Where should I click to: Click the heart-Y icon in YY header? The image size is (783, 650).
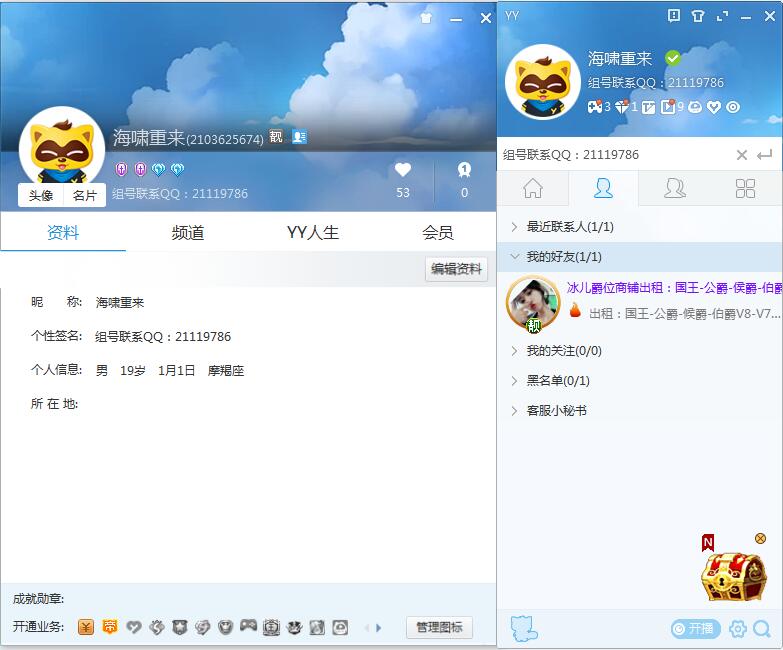[714, 107]
